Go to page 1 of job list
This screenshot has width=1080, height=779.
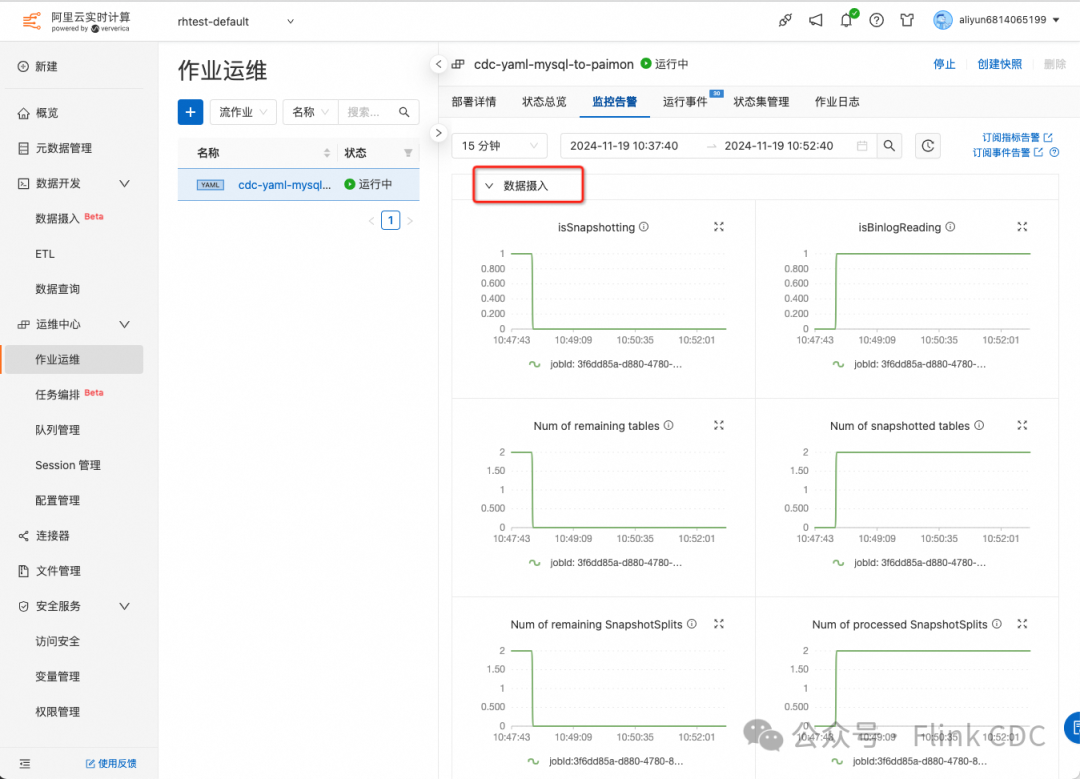click(391, 220)
